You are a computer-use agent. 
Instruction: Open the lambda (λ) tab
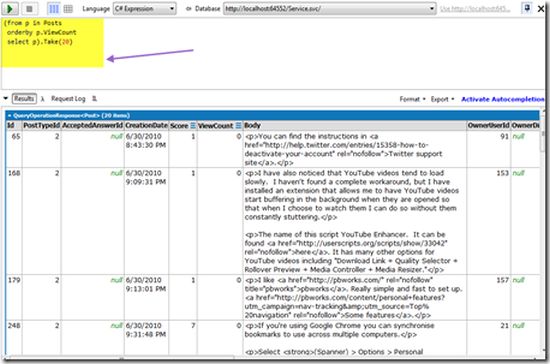click(x=42, y=99)
